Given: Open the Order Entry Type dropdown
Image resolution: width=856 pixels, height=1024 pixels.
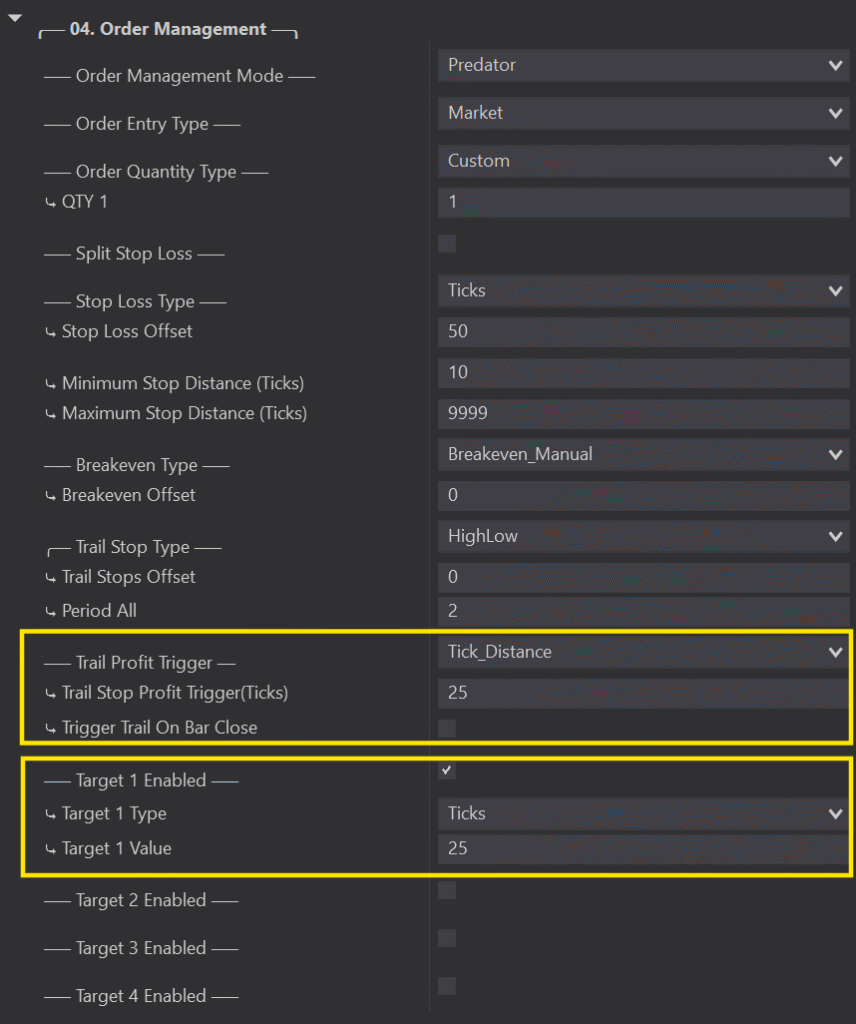Looking at the screenshot, I should (642, 113).
